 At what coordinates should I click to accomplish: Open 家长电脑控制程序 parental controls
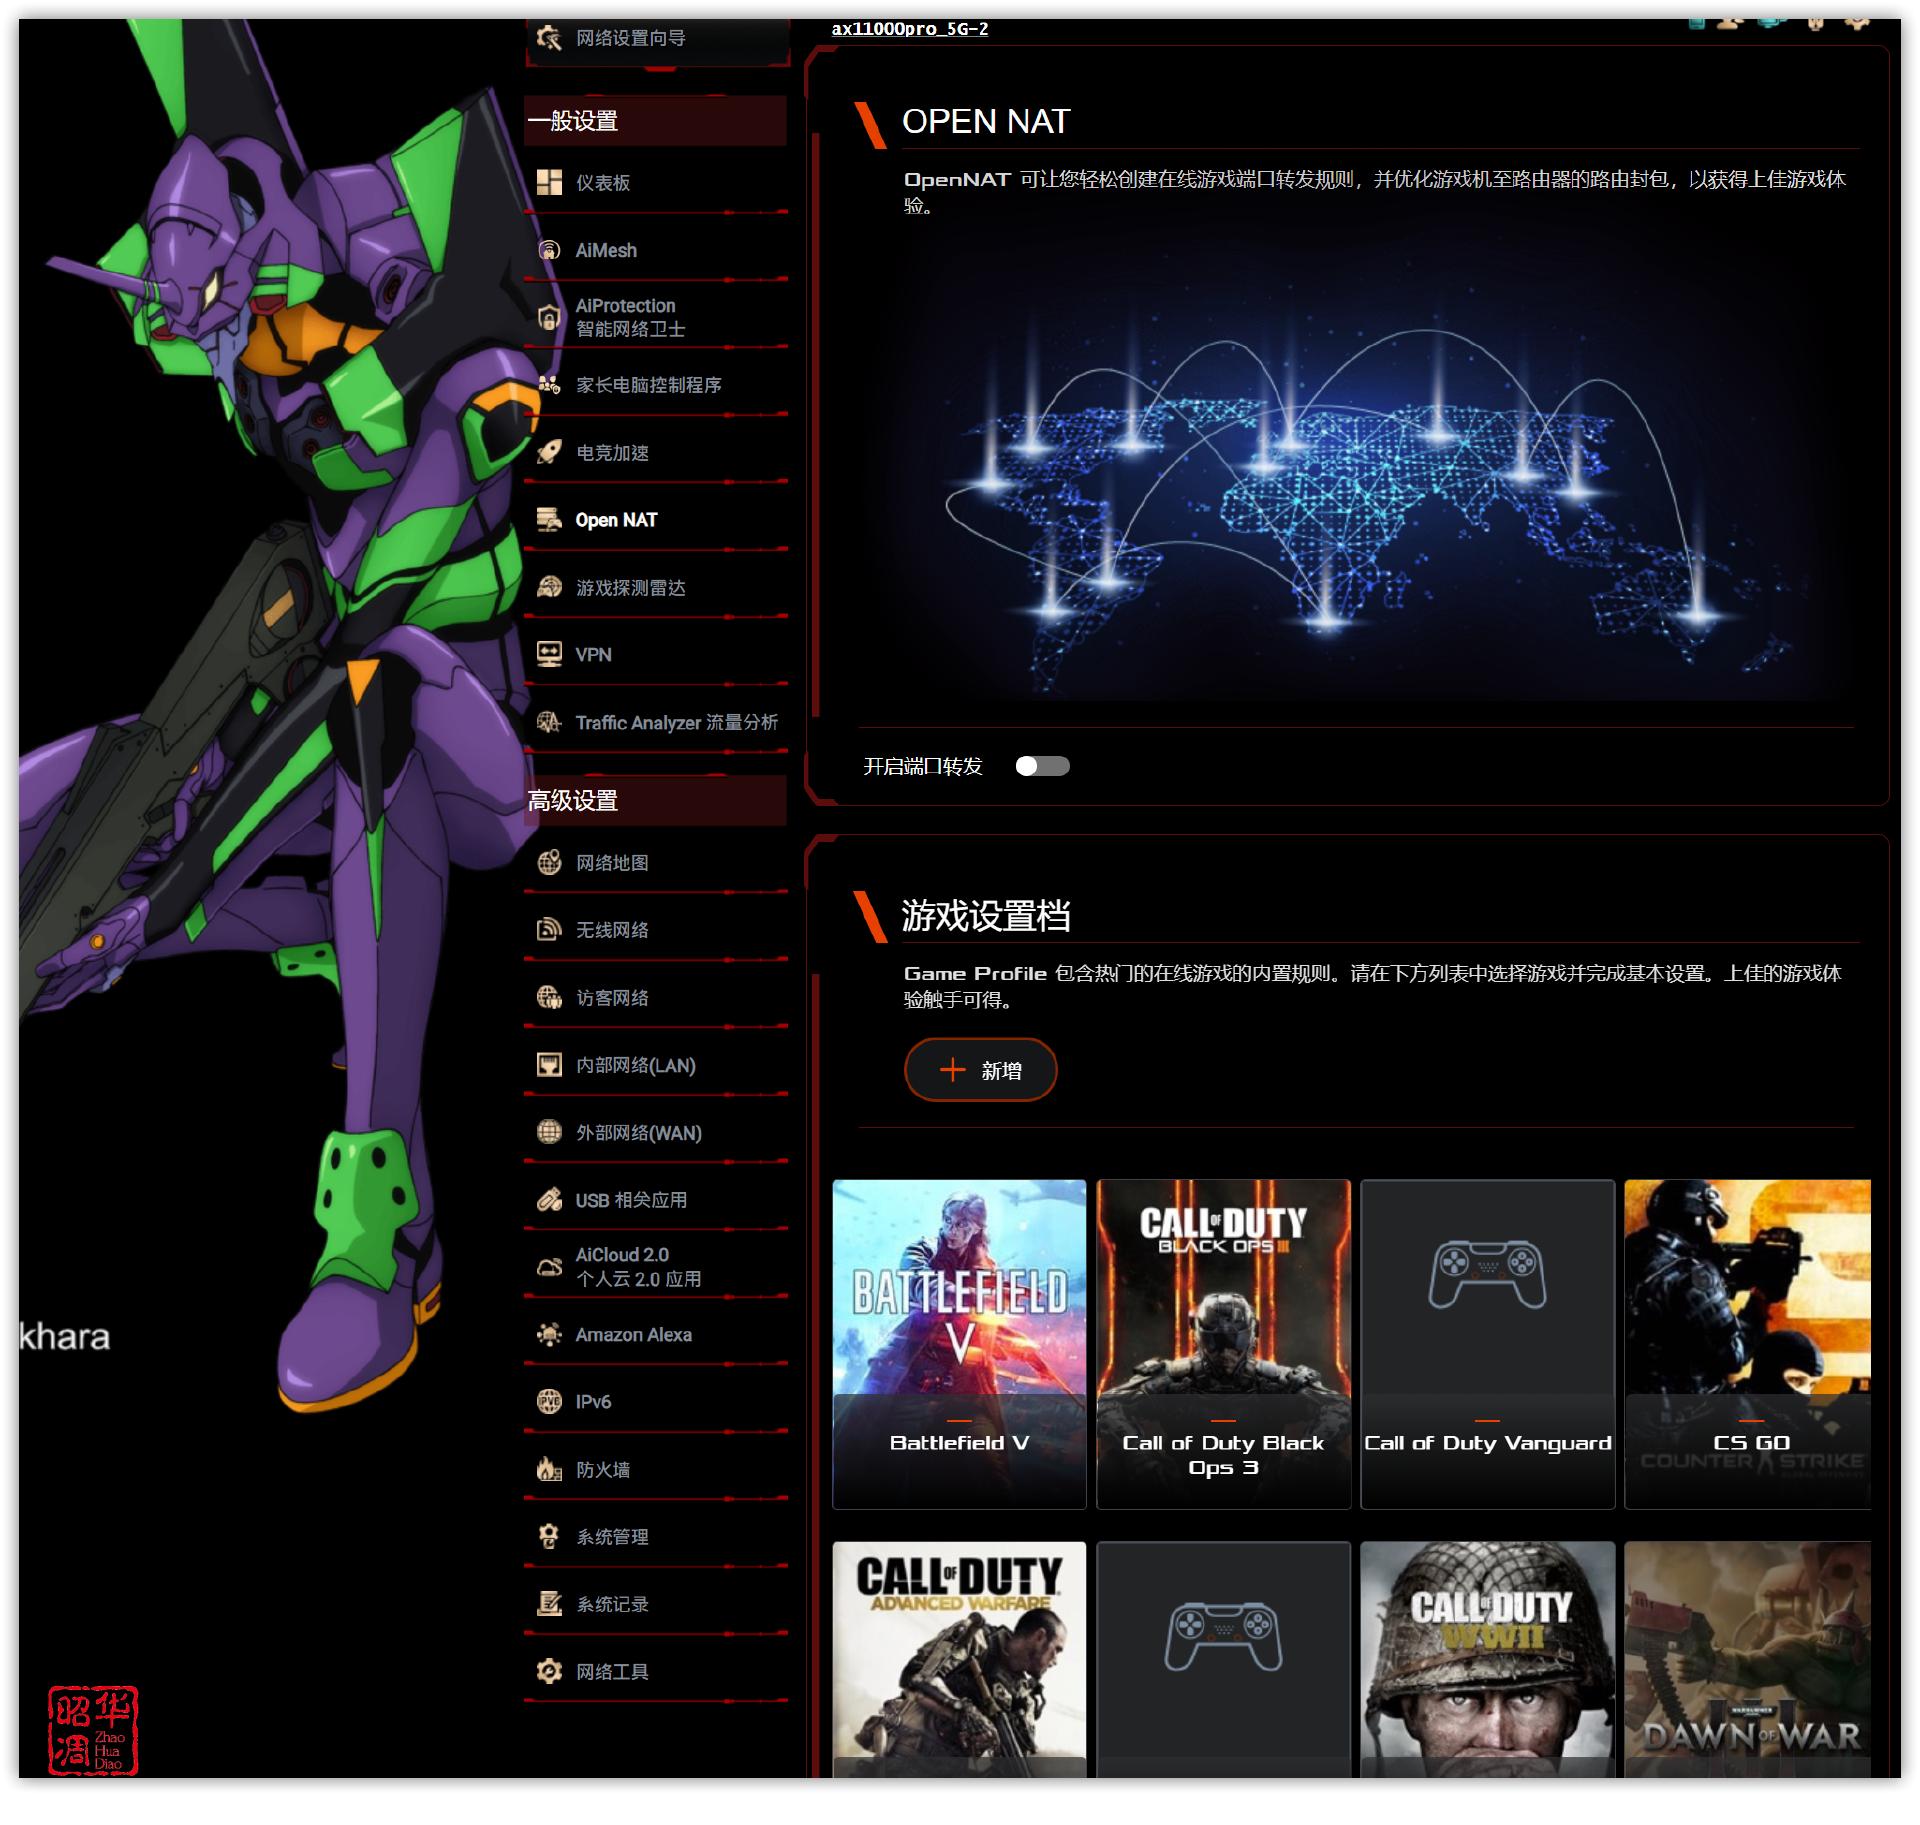point(650,385)
